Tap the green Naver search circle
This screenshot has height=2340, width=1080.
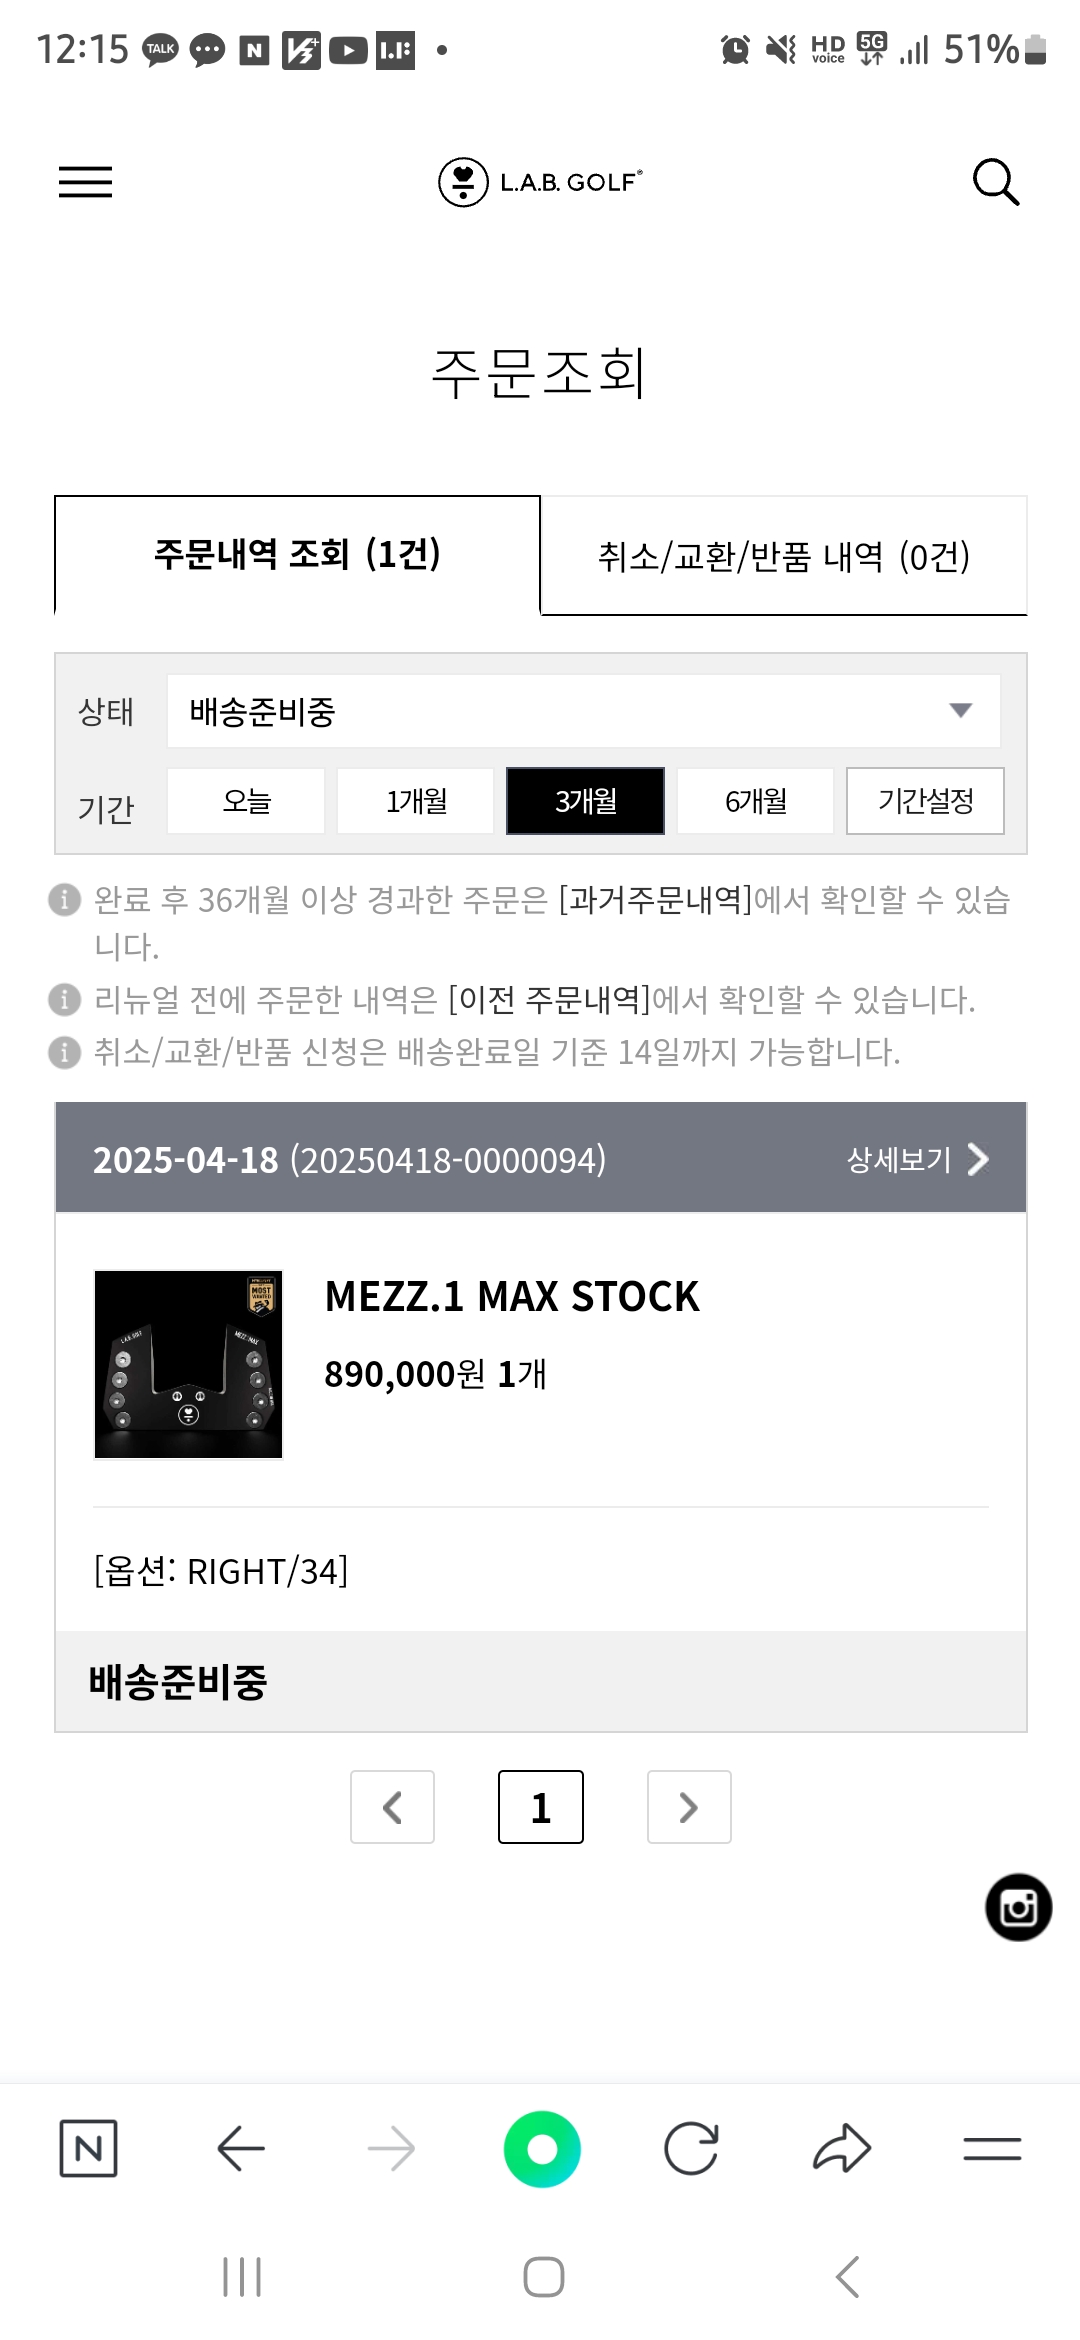[x=542, y=2148]
